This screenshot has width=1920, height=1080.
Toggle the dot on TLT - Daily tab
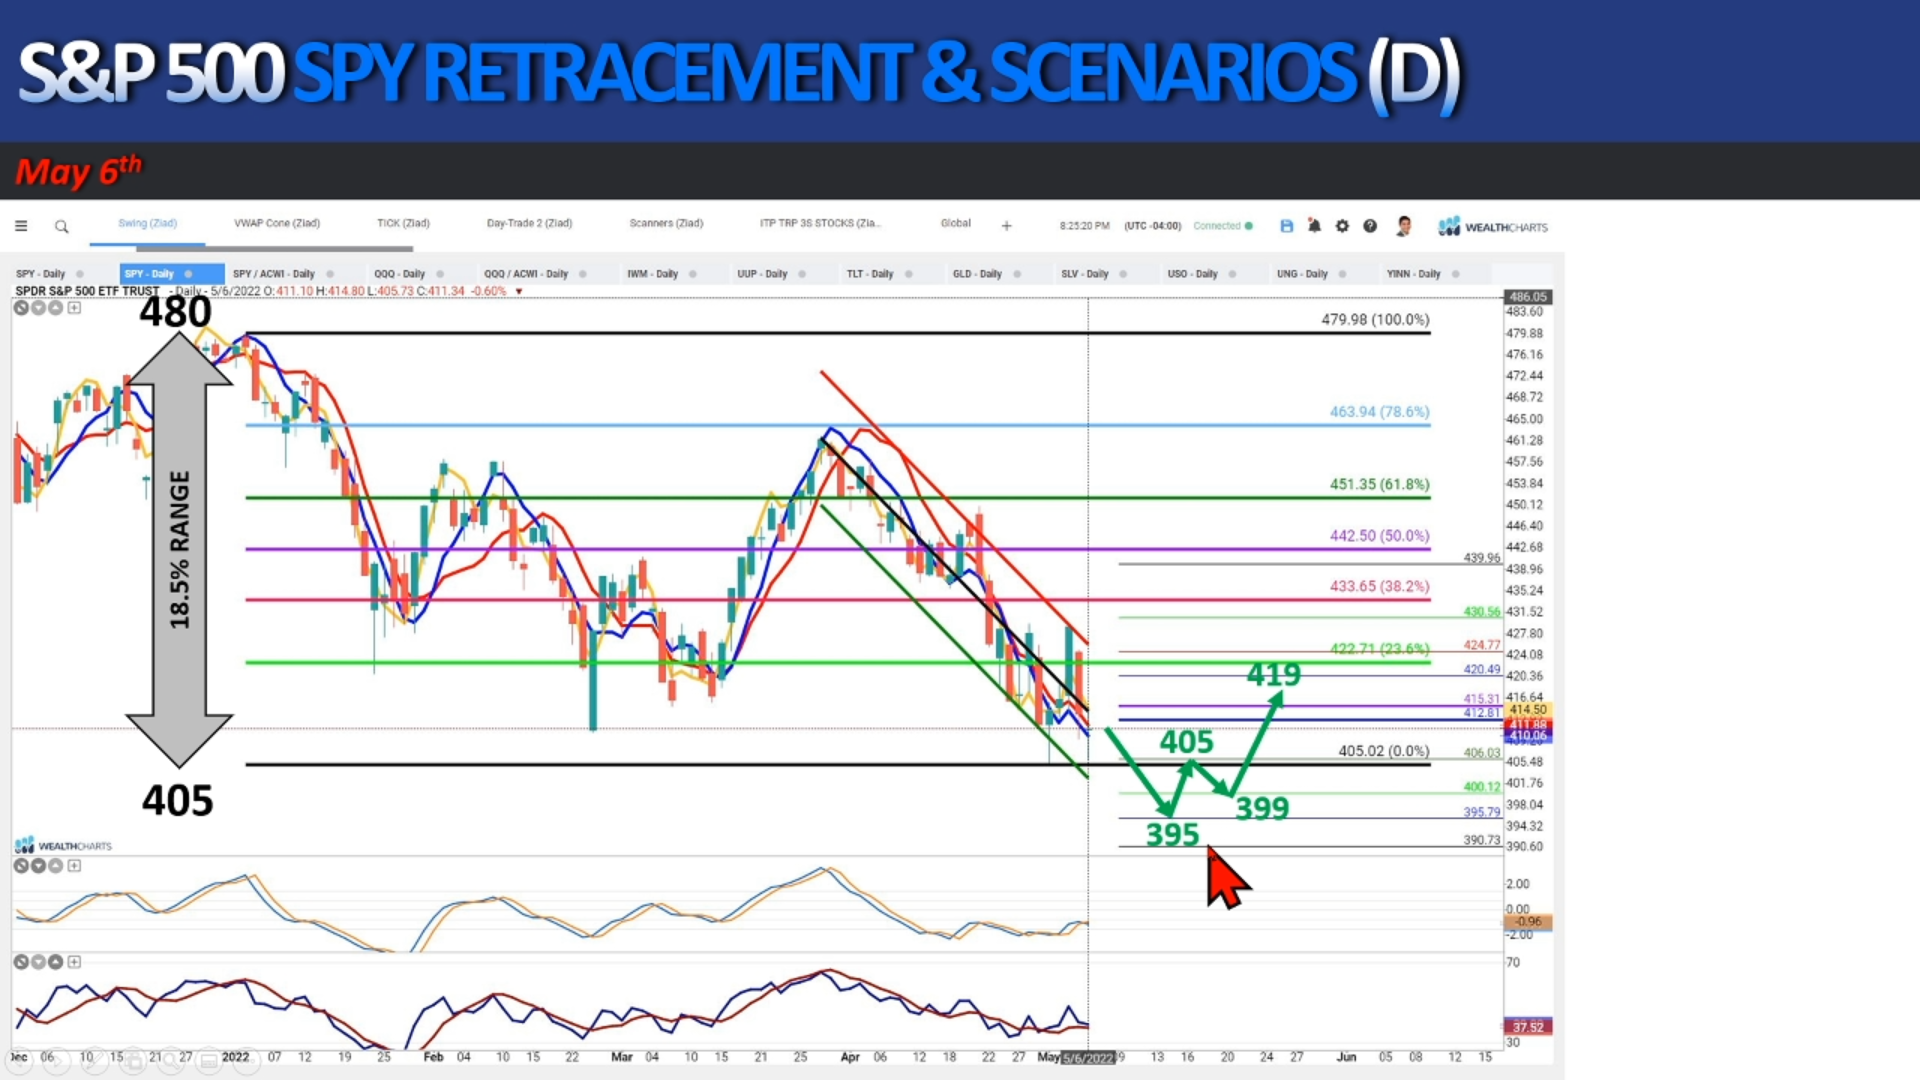click(909, 274)
